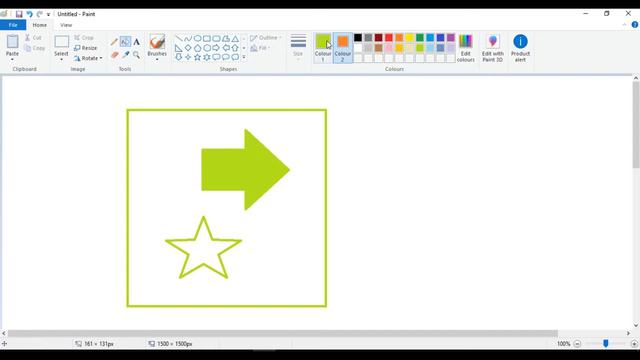
Task: Pick the lime colour swatch in second row
Action: click(420, 48)
